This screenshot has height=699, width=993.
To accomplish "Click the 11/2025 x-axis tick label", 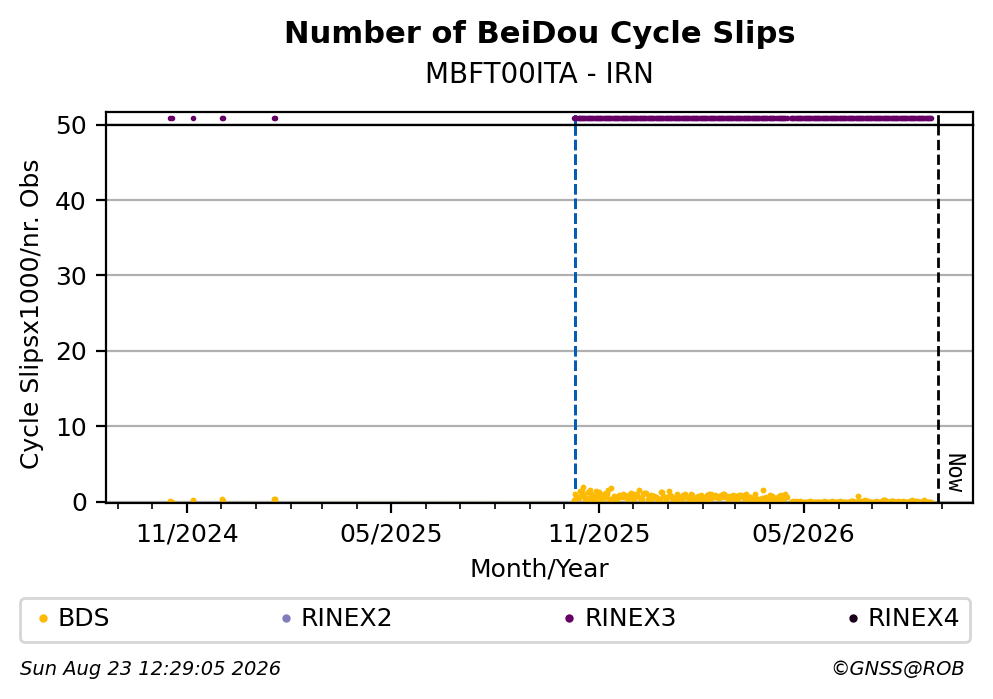I will tap(599, 534).
